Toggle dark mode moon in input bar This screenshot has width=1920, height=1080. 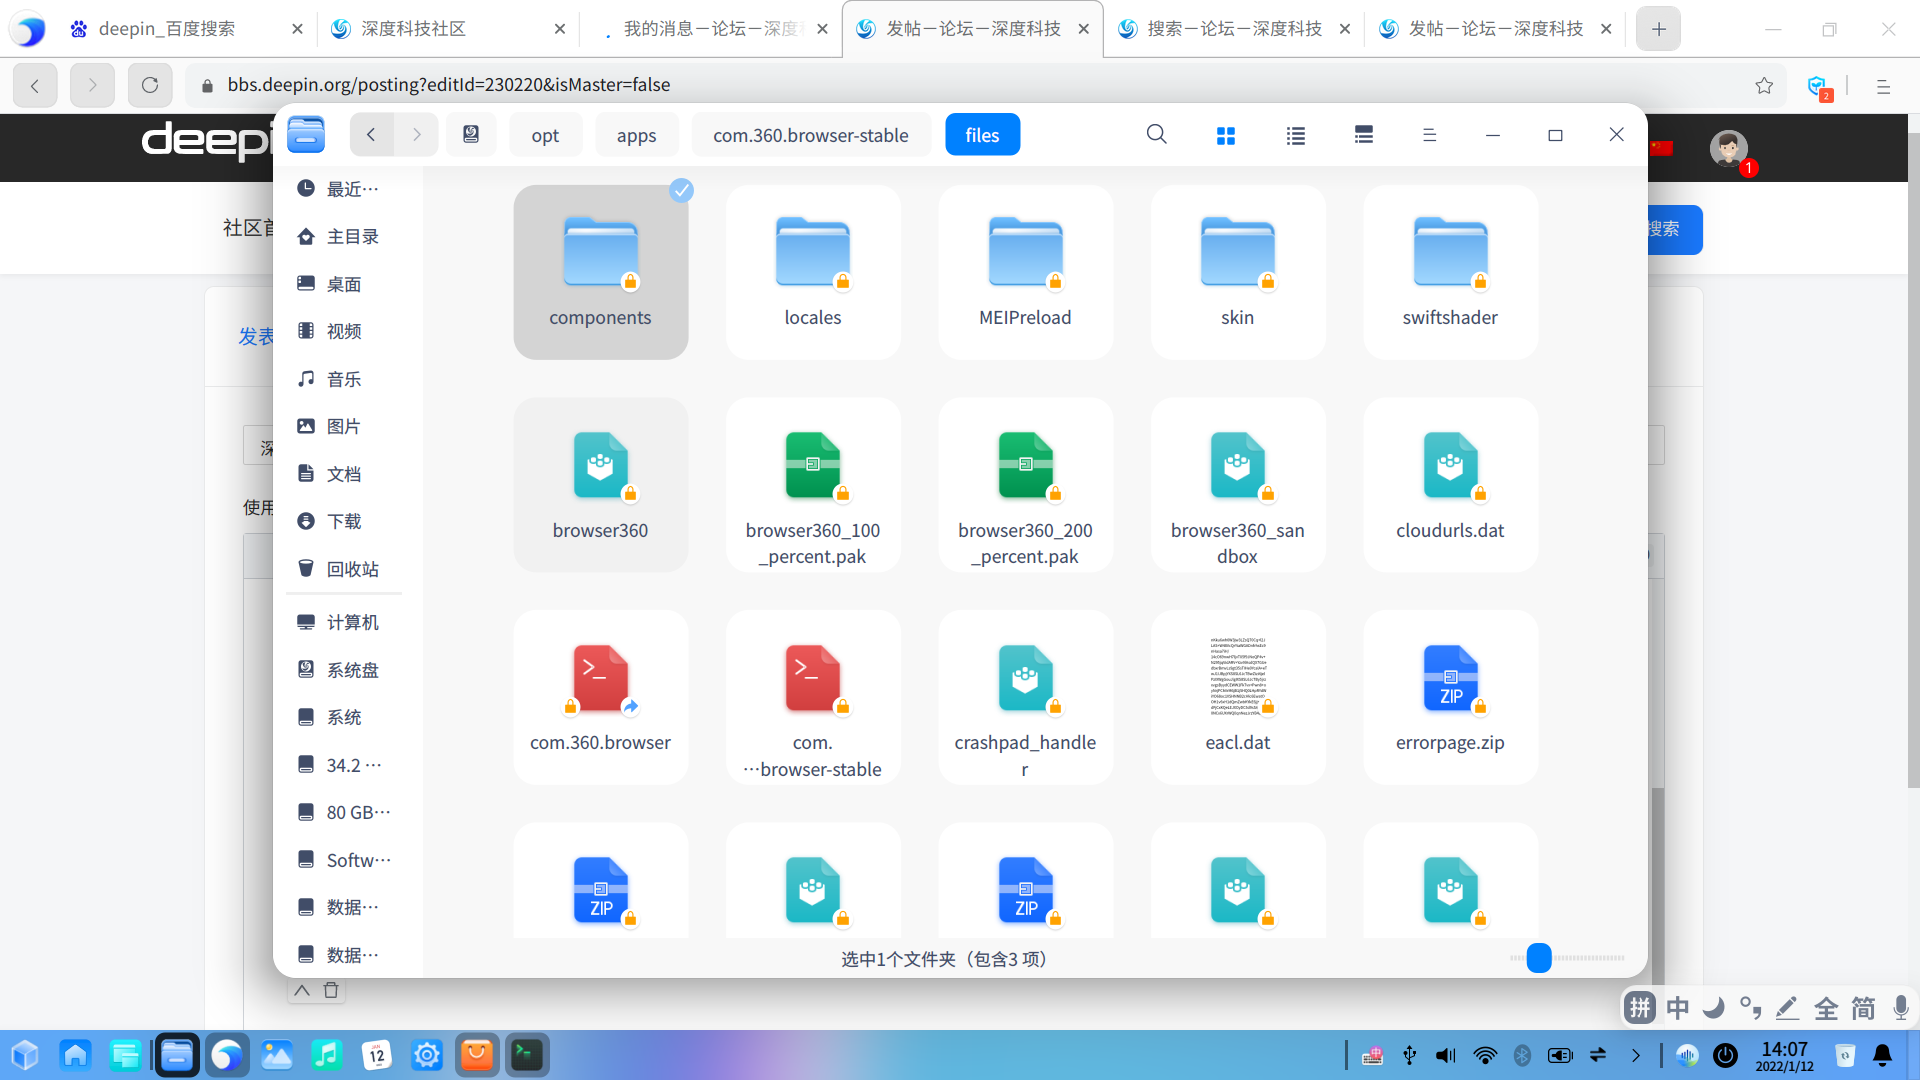pyautogui.click(x=1713, y=1007)
